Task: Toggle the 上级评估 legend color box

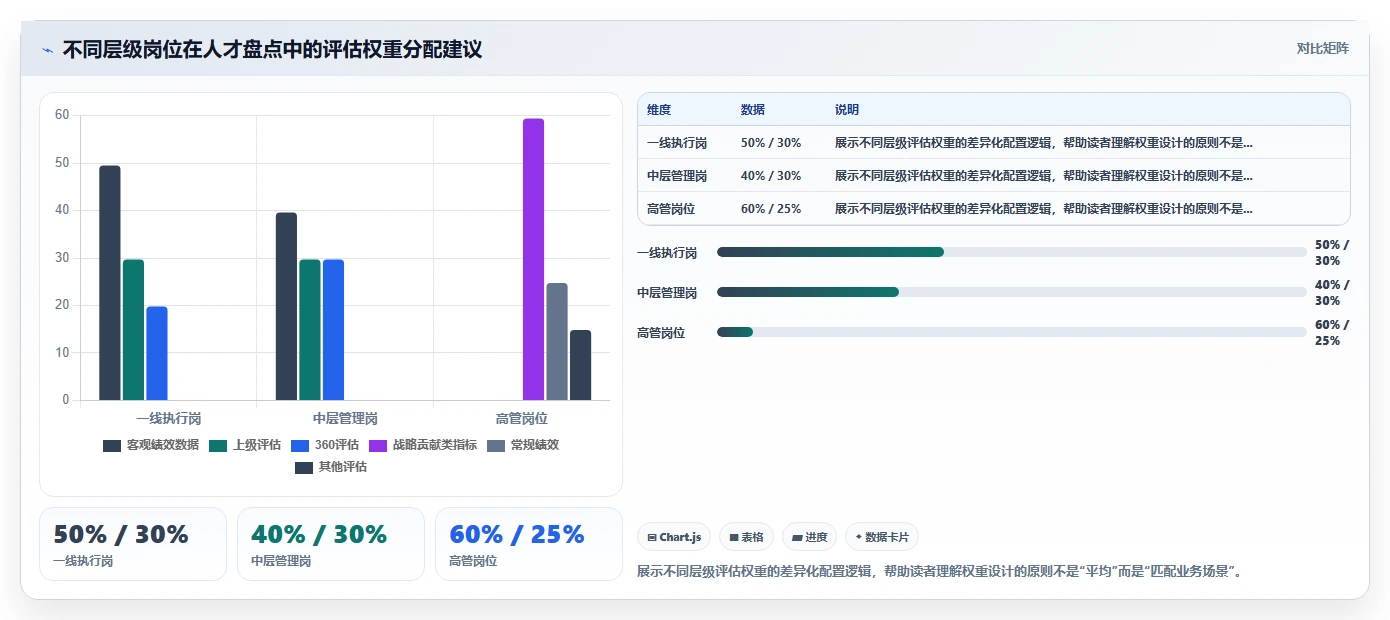Action: point(218,445)
